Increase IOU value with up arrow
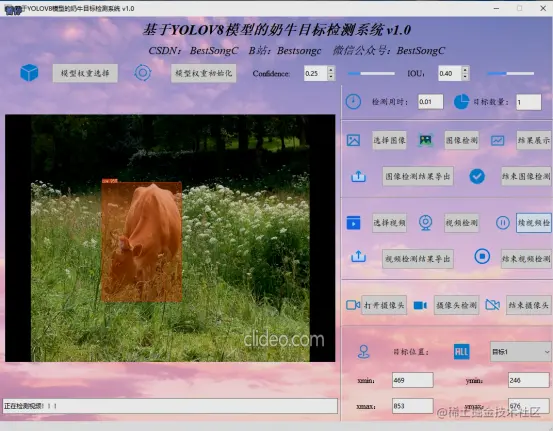Image resolution: width=554 pixels, height=432 pixels. [x=465, y=70]
